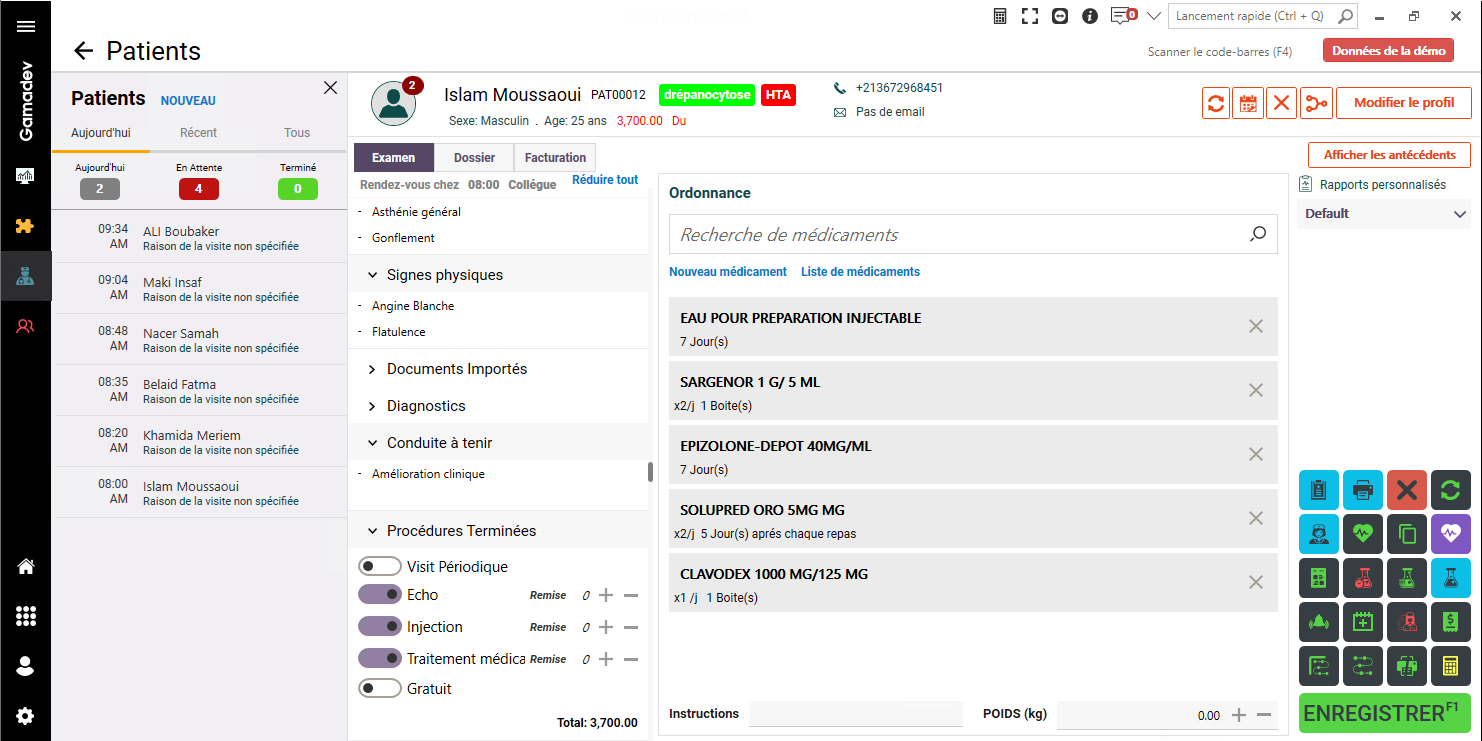Enable the Visit Périodique toggle
Viewport: 1482px width, 741px height.
coord(379,567)
